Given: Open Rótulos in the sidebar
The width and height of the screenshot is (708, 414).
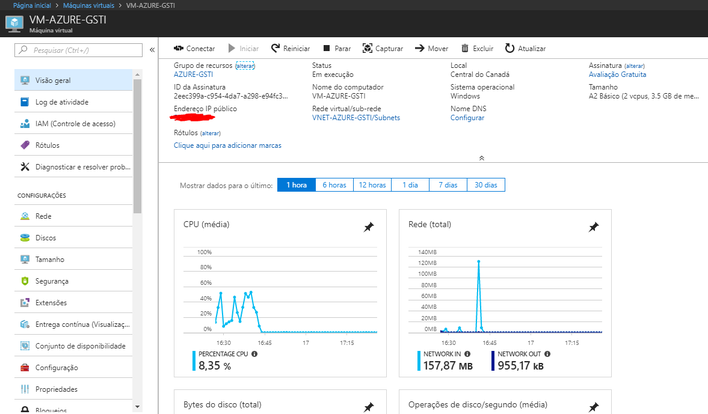Looking at the screenshot, I should (73, 145).
